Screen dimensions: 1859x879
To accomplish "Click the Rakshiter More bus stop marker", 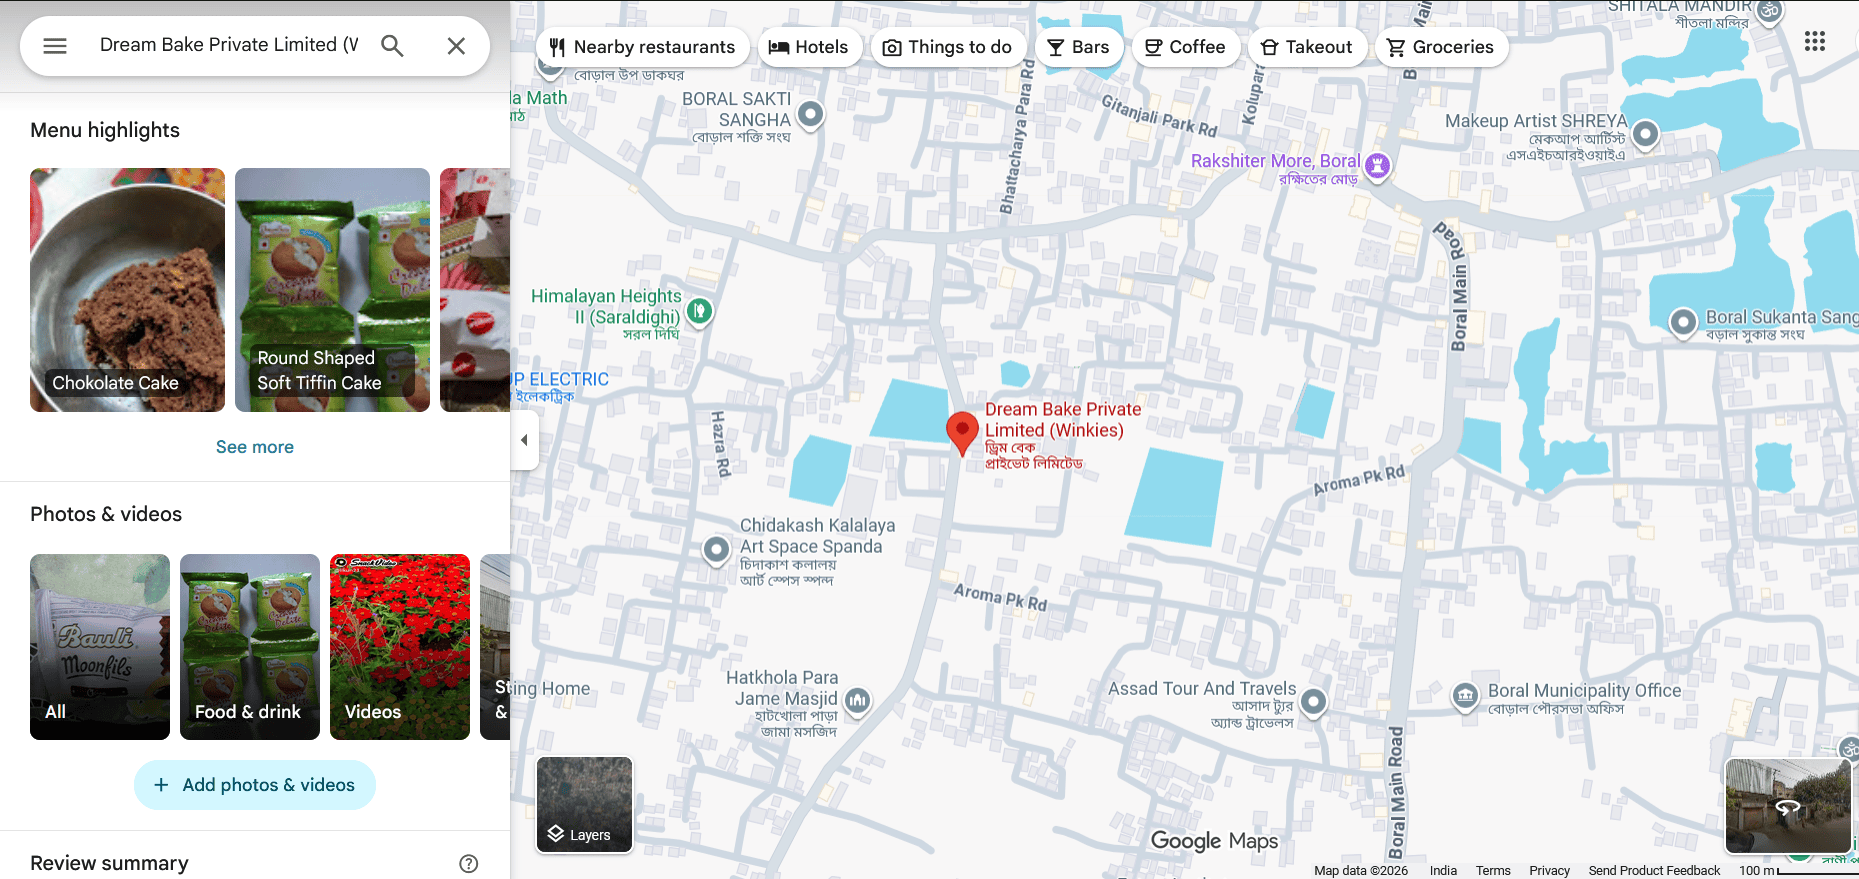I will tap(1378, 165).
